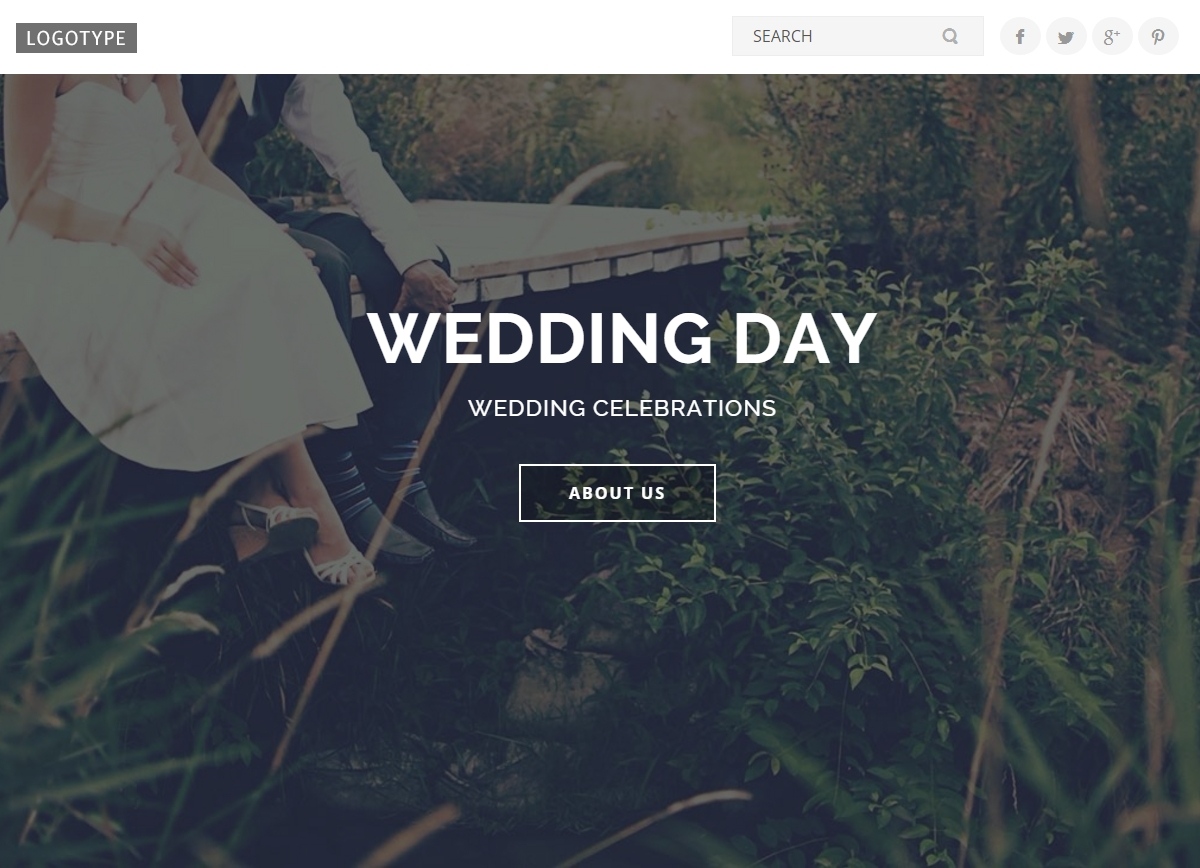The height and width of the screenshot is (868, 1200).
Task: Click empty white header area beside logo
Action: pyautogui.click(x=430, y=36)
